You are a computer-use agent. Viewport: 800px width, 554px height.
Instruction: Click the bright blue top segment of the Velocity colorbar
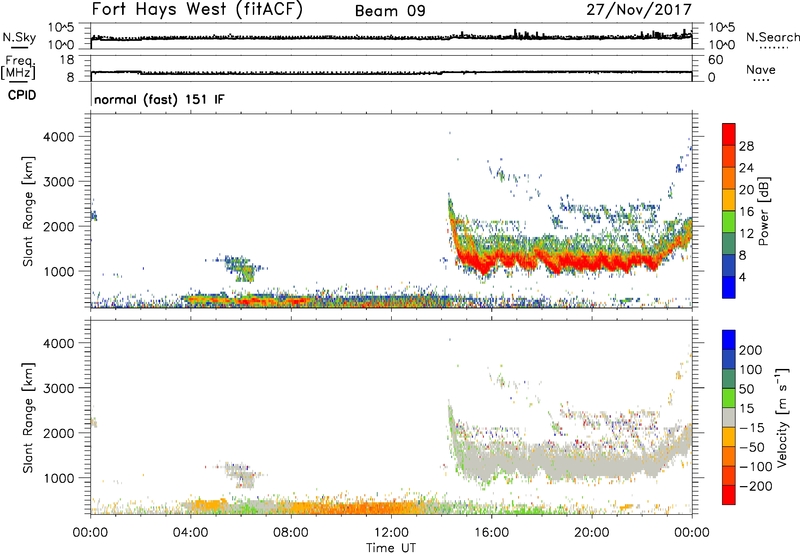pos(729,340)
